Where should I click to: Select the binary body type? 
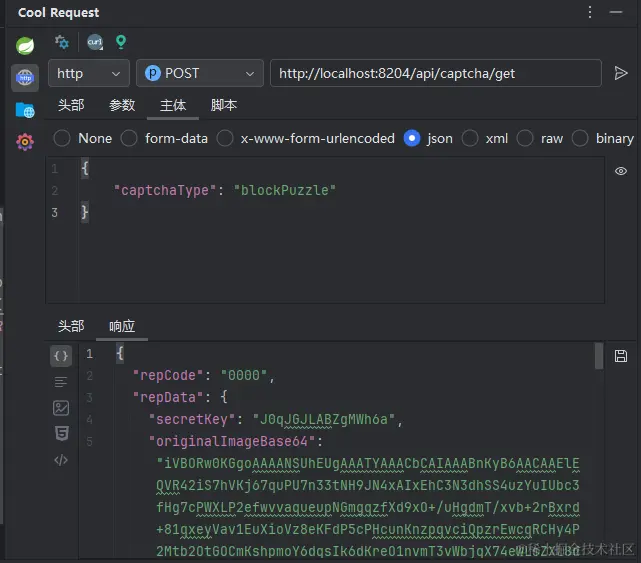point(603,138)
